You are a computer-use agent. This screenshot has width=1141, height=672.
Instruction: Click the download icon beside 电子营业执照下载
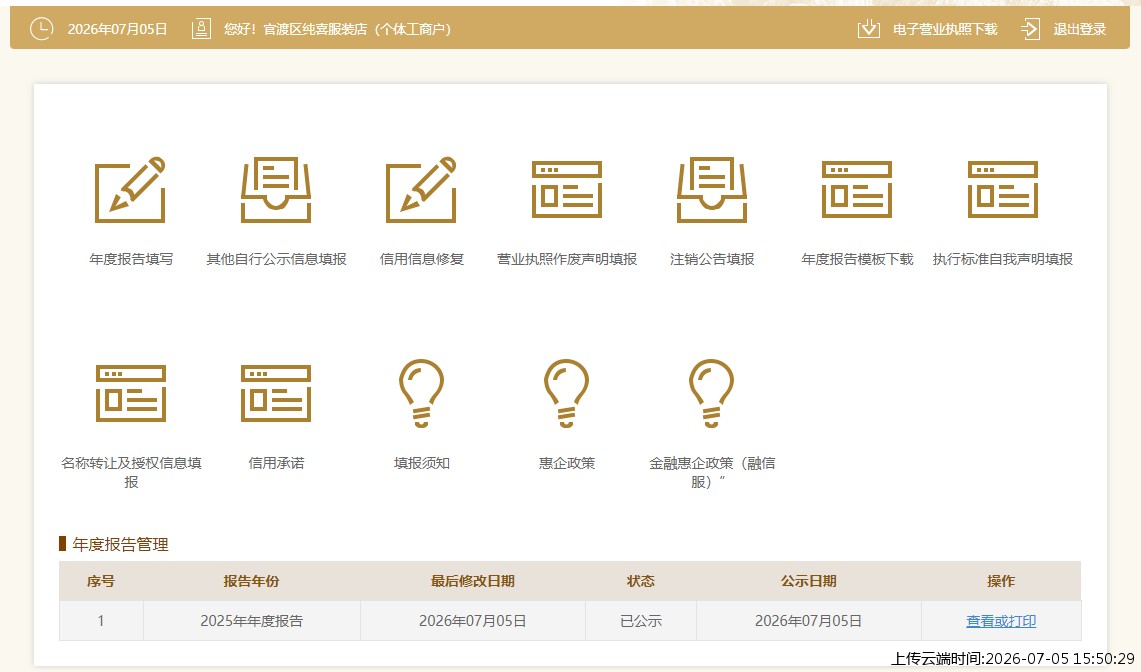(x=869, y=29)
